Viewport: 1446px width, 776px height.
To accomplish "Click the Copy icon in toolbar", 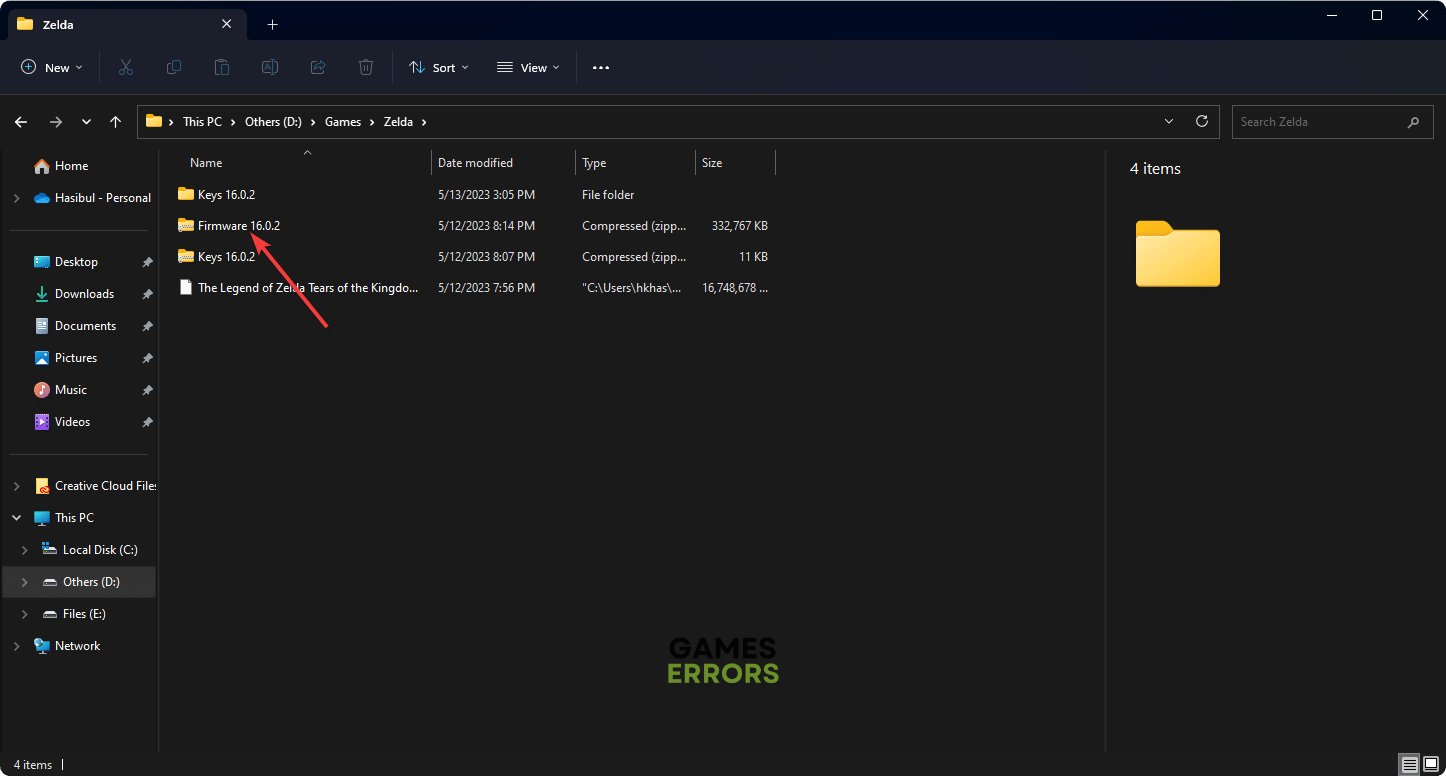I will pyautogui.click(x=174, y=67).
